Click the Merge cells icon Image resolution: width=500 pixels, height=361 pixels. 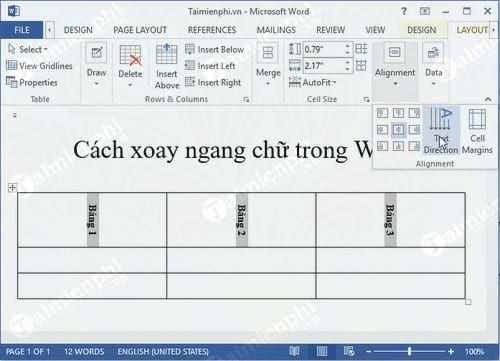tap(268, 53)
